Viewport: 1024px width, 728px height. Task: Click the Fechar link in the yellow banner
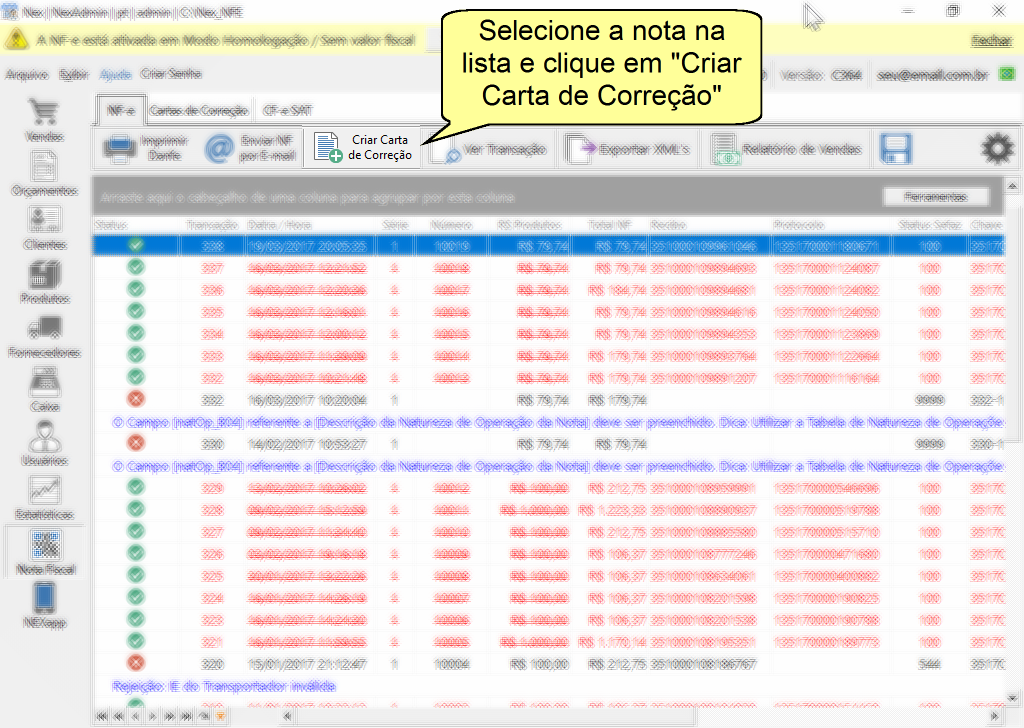991,40
